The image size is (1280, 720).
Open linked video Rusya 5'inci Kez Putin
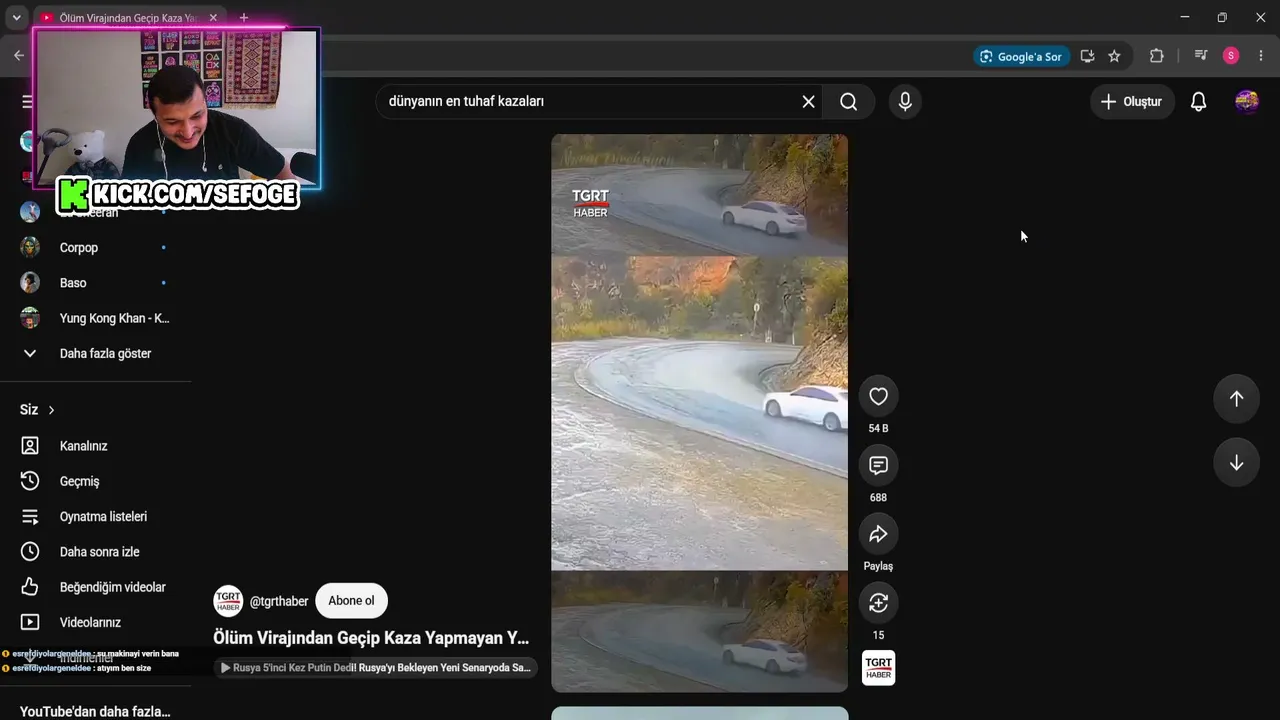click(376, 668)
